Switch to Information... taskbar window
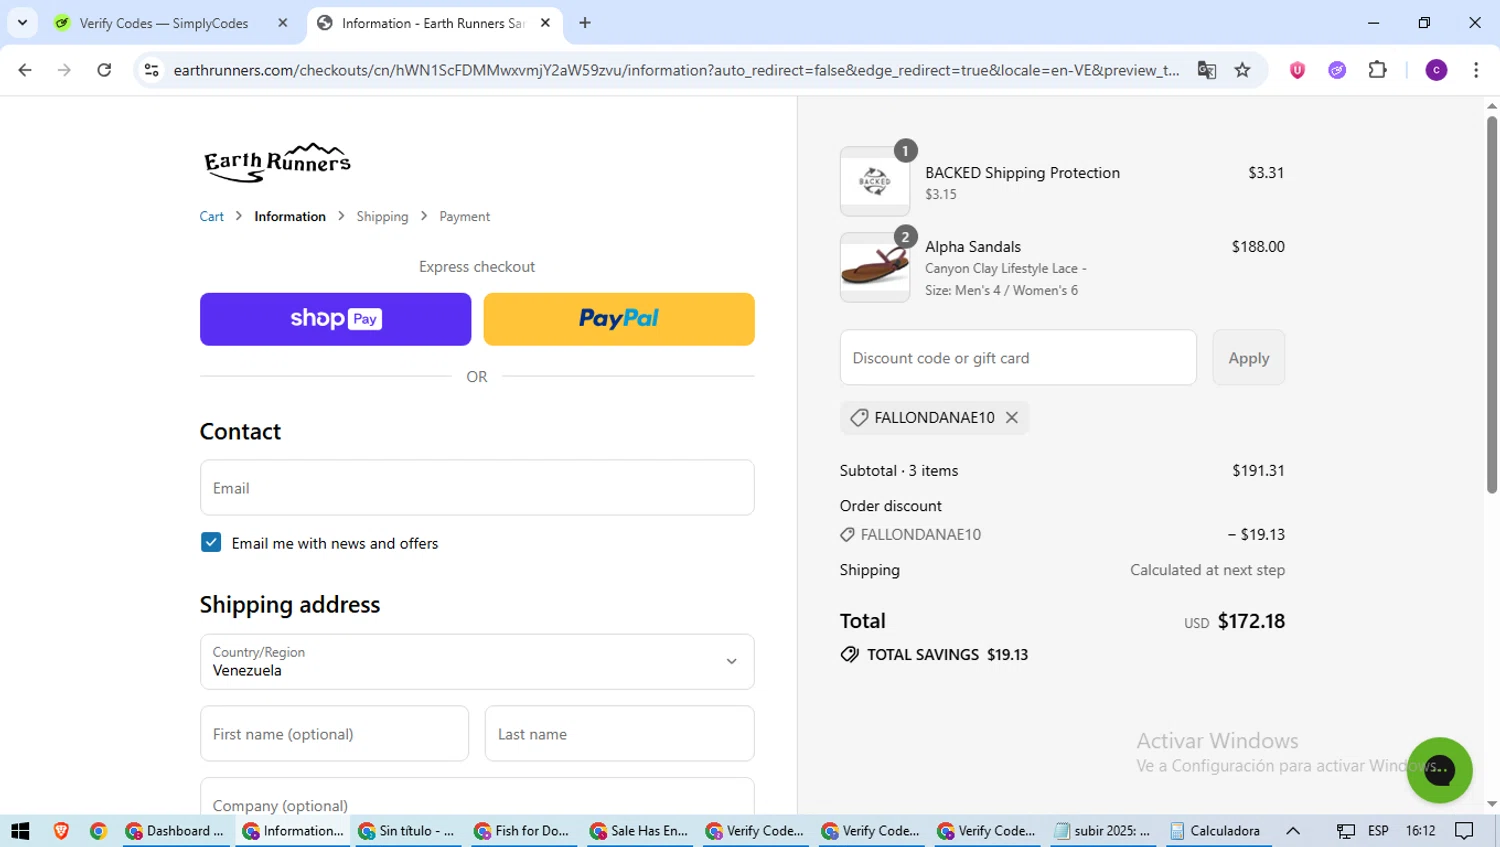 pyautogui.click(x=293, y=831)
